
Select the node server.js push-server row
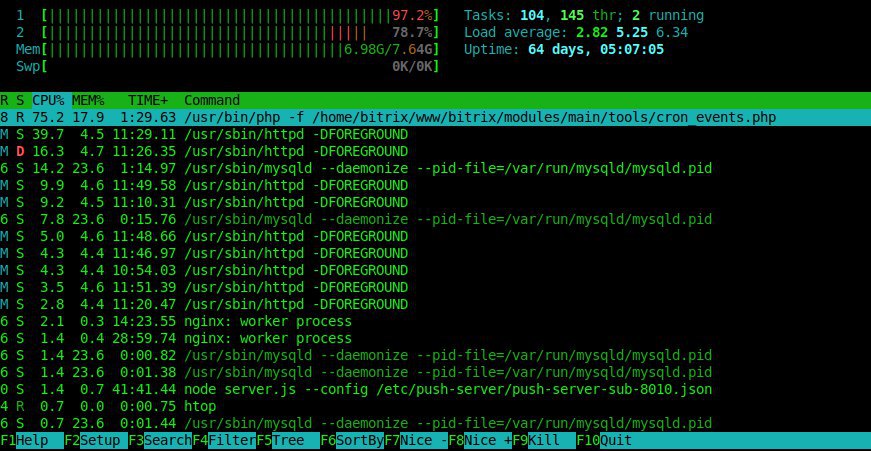436,389
